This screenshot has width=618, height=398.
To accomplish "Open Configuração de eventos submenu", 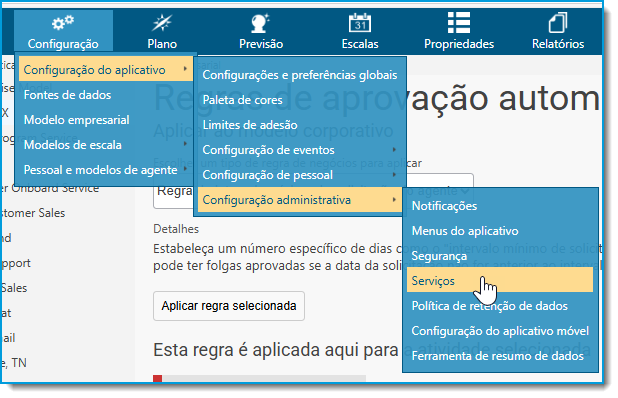I will pos(300,150).
